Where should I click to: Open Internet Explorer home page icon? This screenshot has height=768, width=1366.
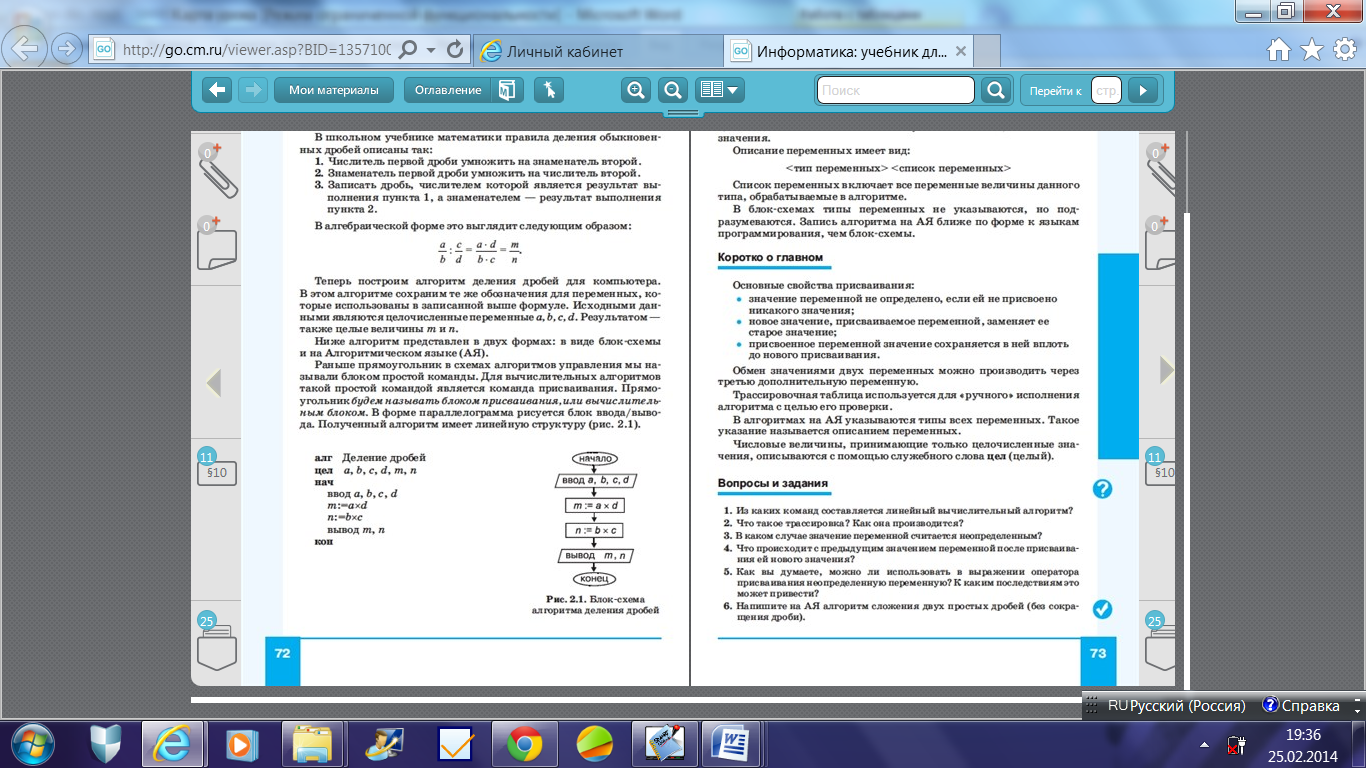pyautogui.click(x=1278, y=50)
